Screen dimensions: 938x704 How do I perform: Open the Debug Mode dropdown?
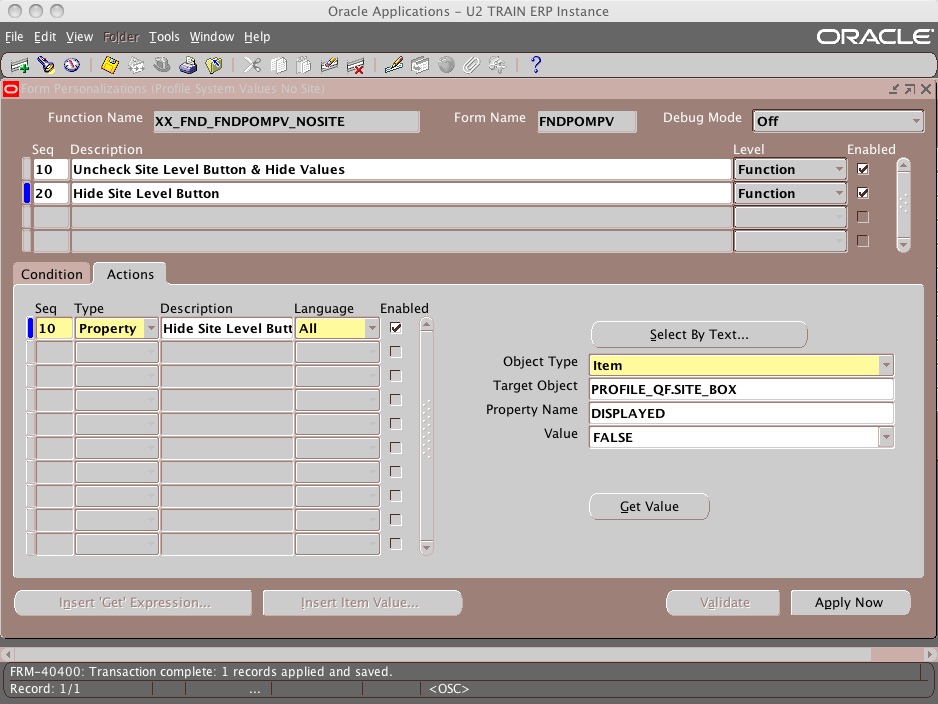click(x=915, y=121)
